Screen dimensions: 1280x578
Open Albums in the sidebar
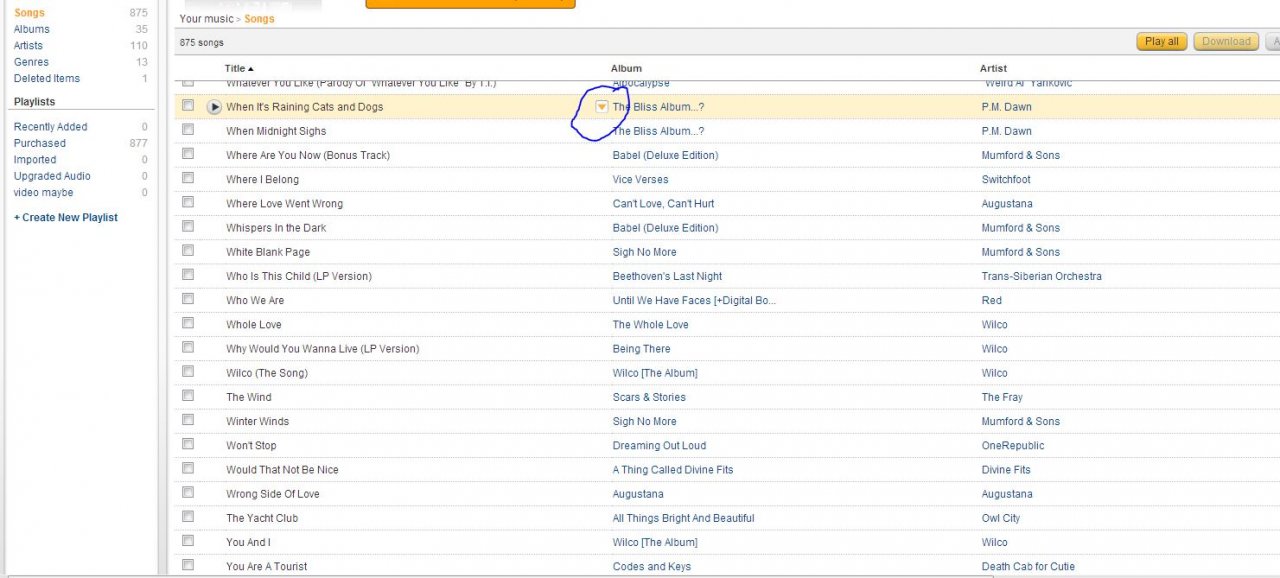click(32, 29)
